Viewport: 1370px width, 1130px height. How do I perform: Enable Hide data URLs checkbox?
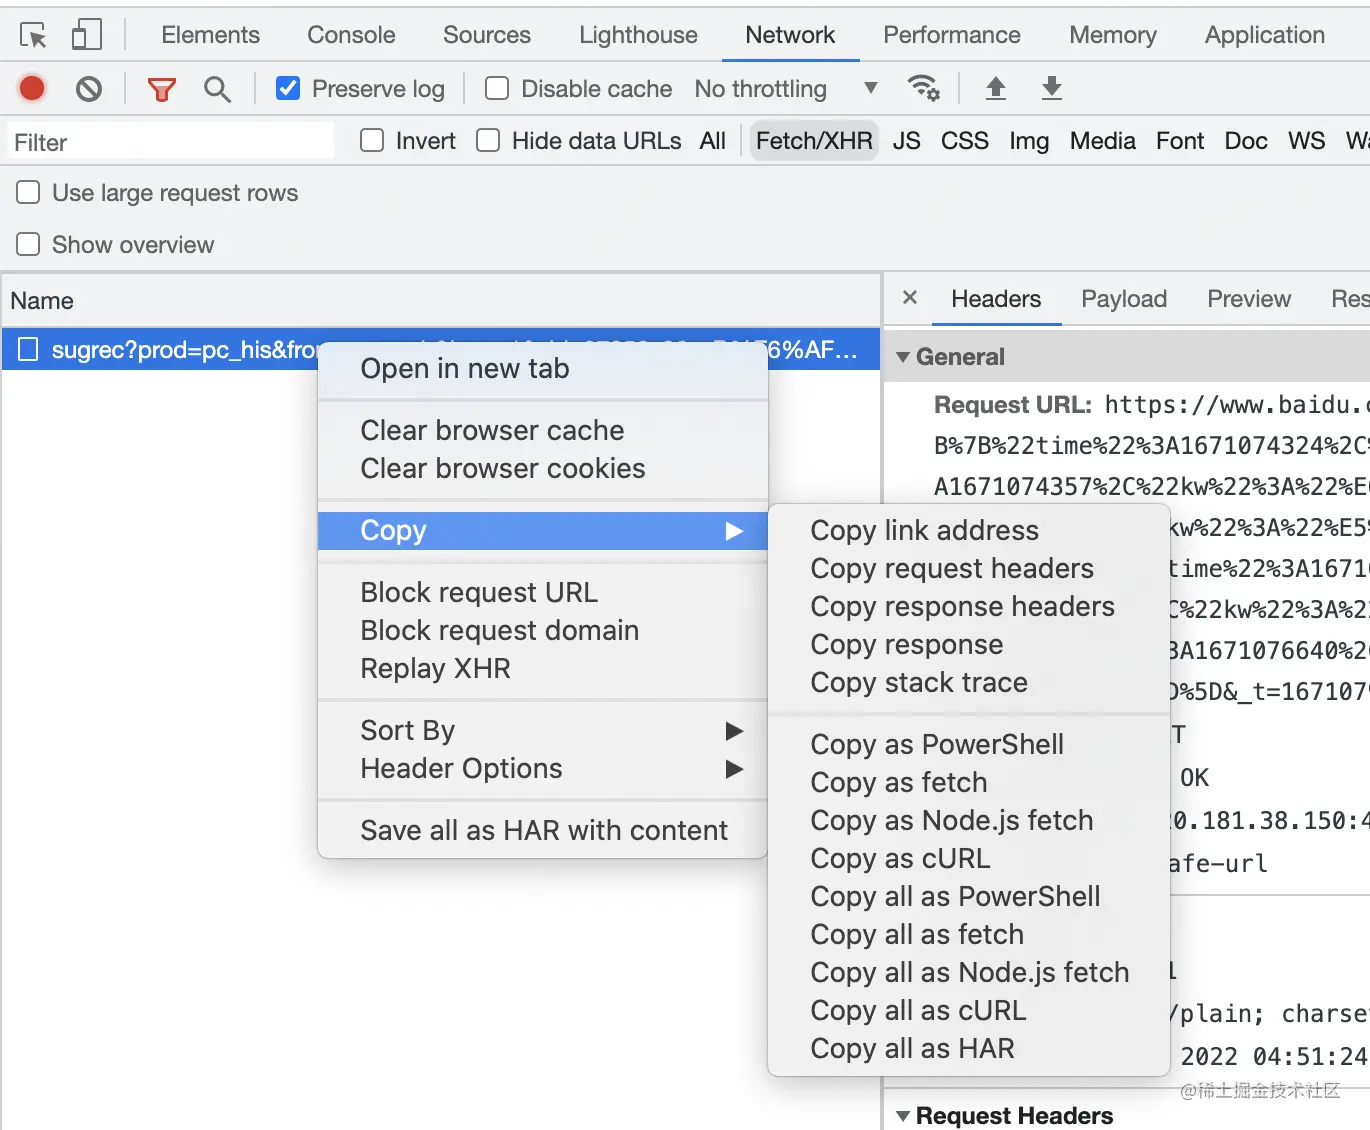click(488, 140)
